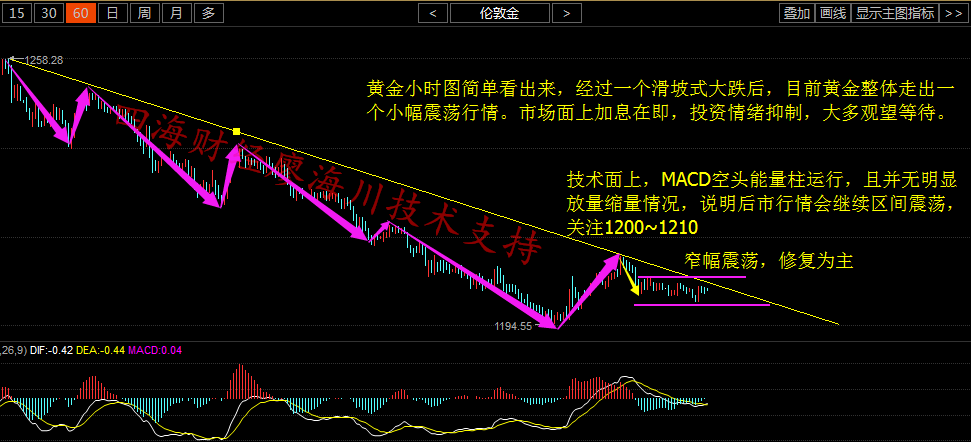The width and height of the screenshot is (971, 442).
Task: Select the 30-minute timeframe
Action: pyautogui.click(x=50, y=12)
